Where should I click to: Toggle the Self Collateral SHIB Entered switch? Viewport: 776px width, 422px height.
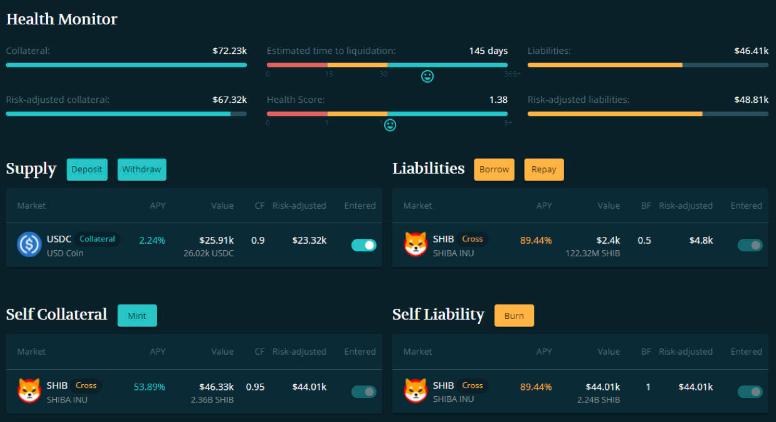(x=363, y=391)
